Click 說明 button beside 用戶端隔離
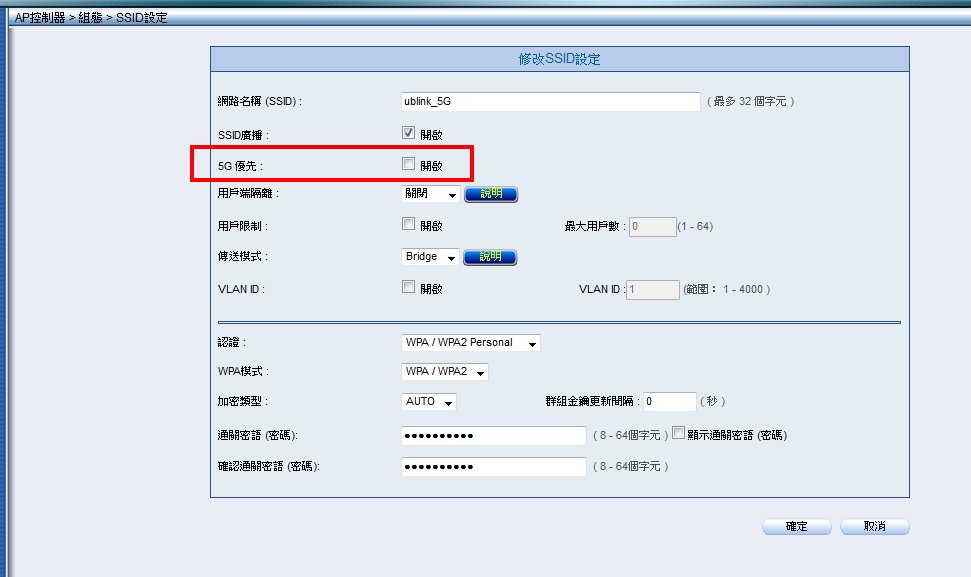The width and height of the screenshot is (971, 577). click(x=491, y=195)
